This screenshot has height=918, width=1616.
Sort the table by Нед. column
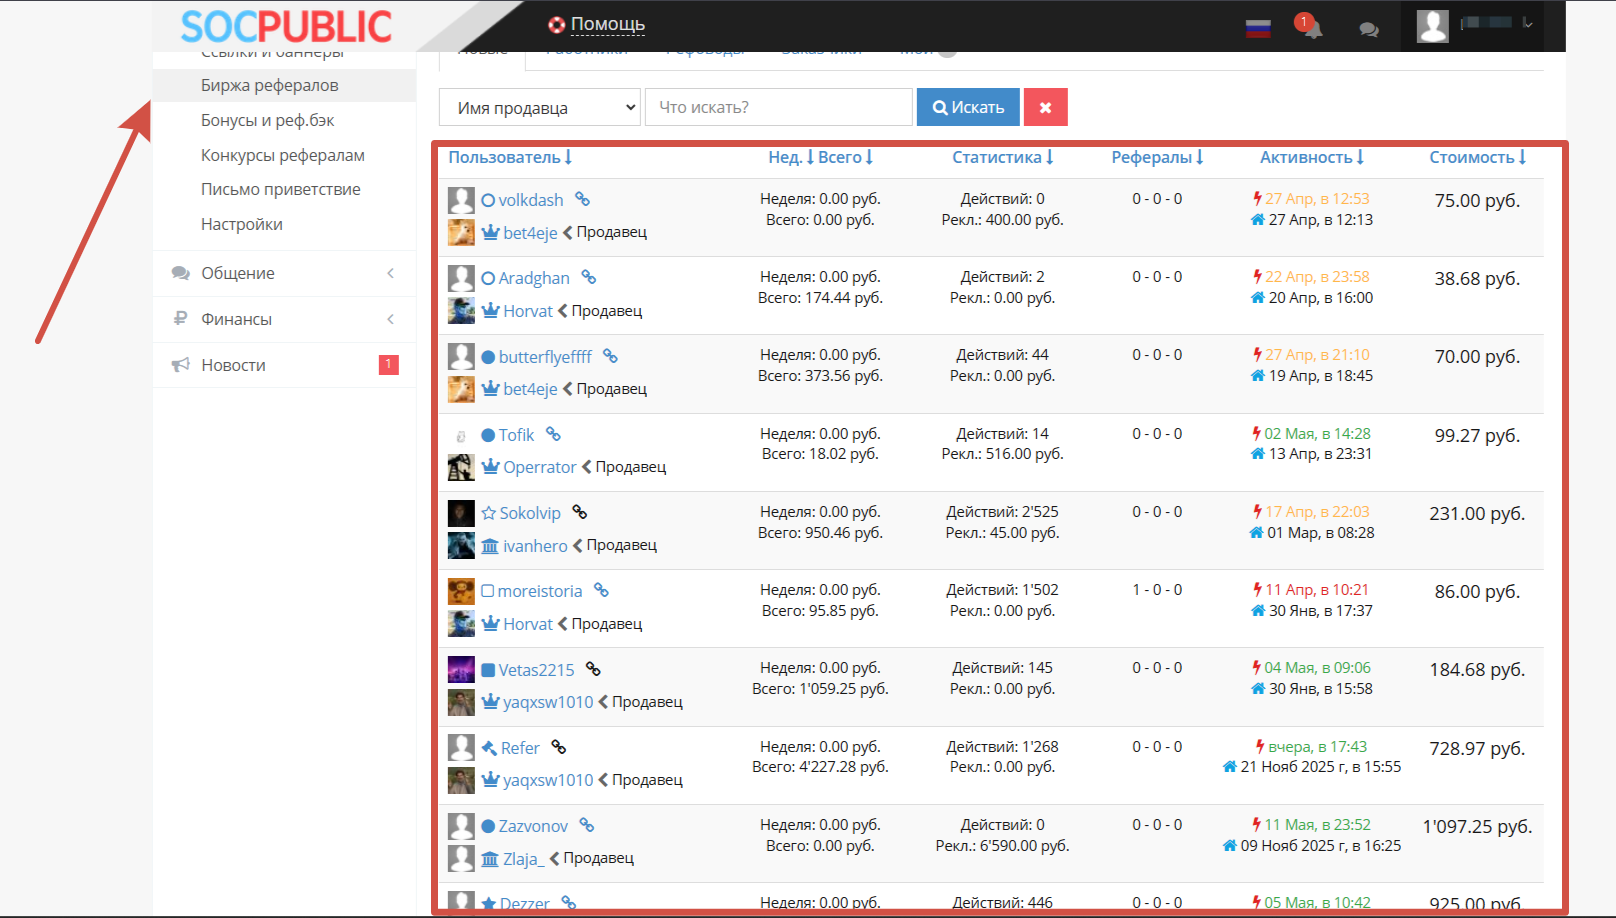(791, 157)
